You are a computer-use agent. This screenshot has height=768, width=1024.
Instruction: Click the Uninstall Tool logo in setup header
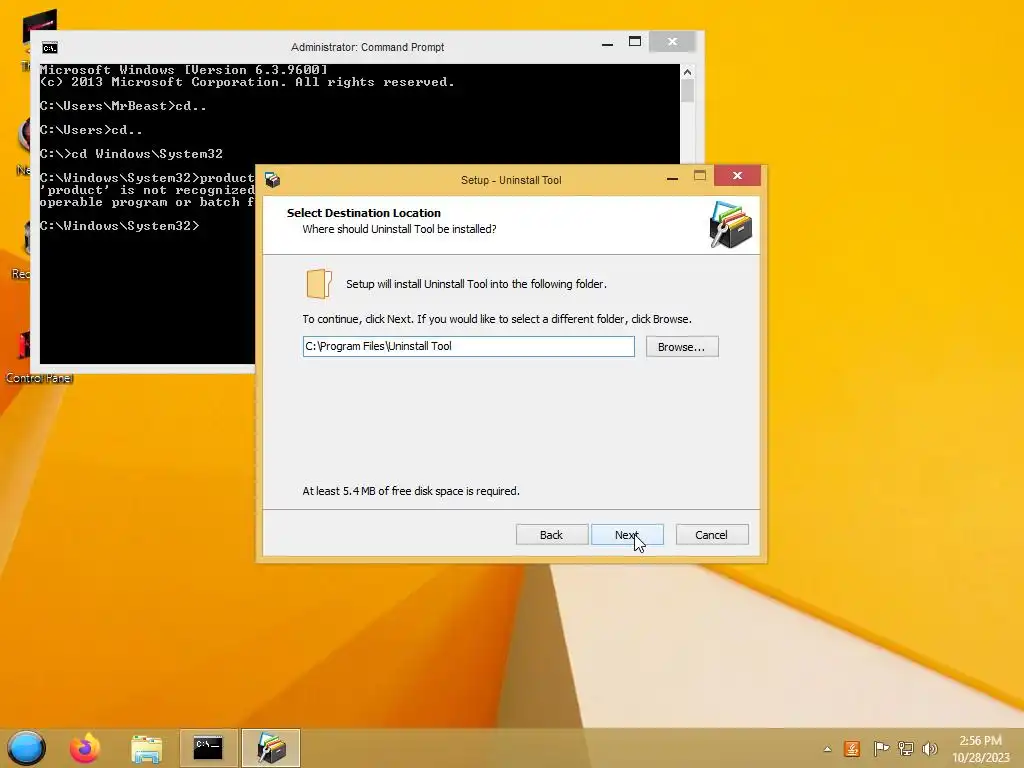pos(731,225)
